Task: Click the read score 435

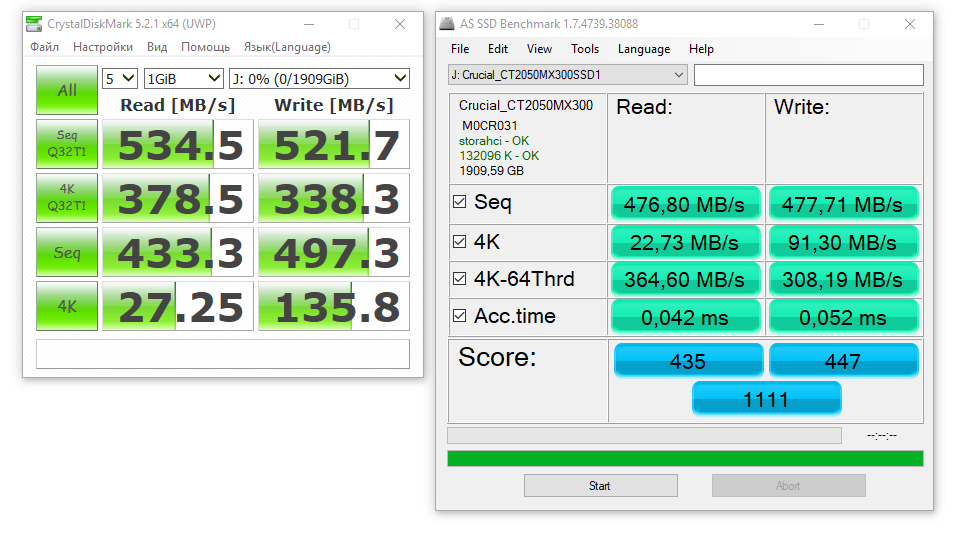Action: point(688,361)
